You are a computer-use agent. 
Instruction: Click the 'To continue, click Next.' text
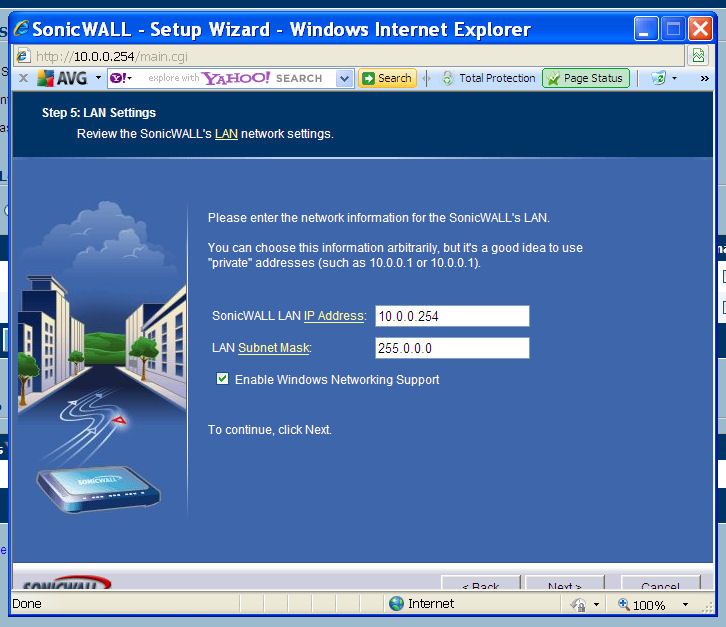(269, 430)
